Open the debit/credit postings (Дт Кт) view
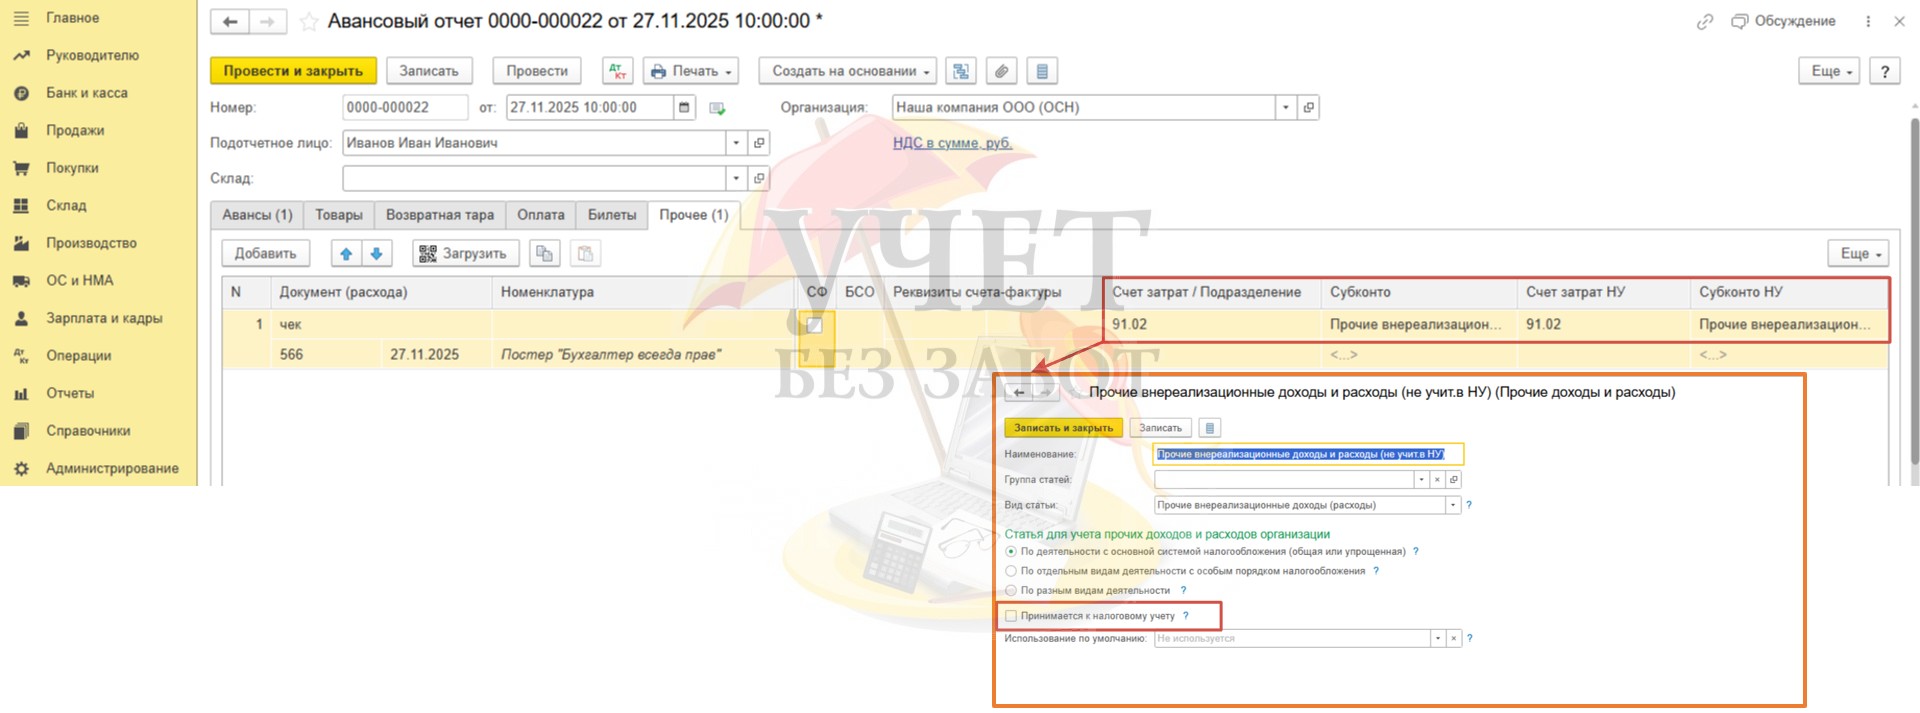1920x713 pixels. point(618,71)
